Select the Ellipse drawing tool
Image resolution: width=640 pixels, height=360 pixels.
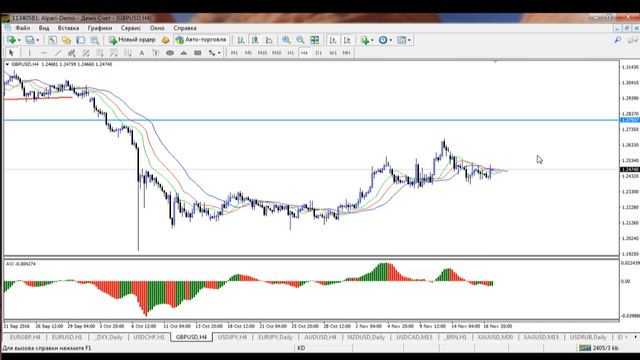[x=170, y=53]
